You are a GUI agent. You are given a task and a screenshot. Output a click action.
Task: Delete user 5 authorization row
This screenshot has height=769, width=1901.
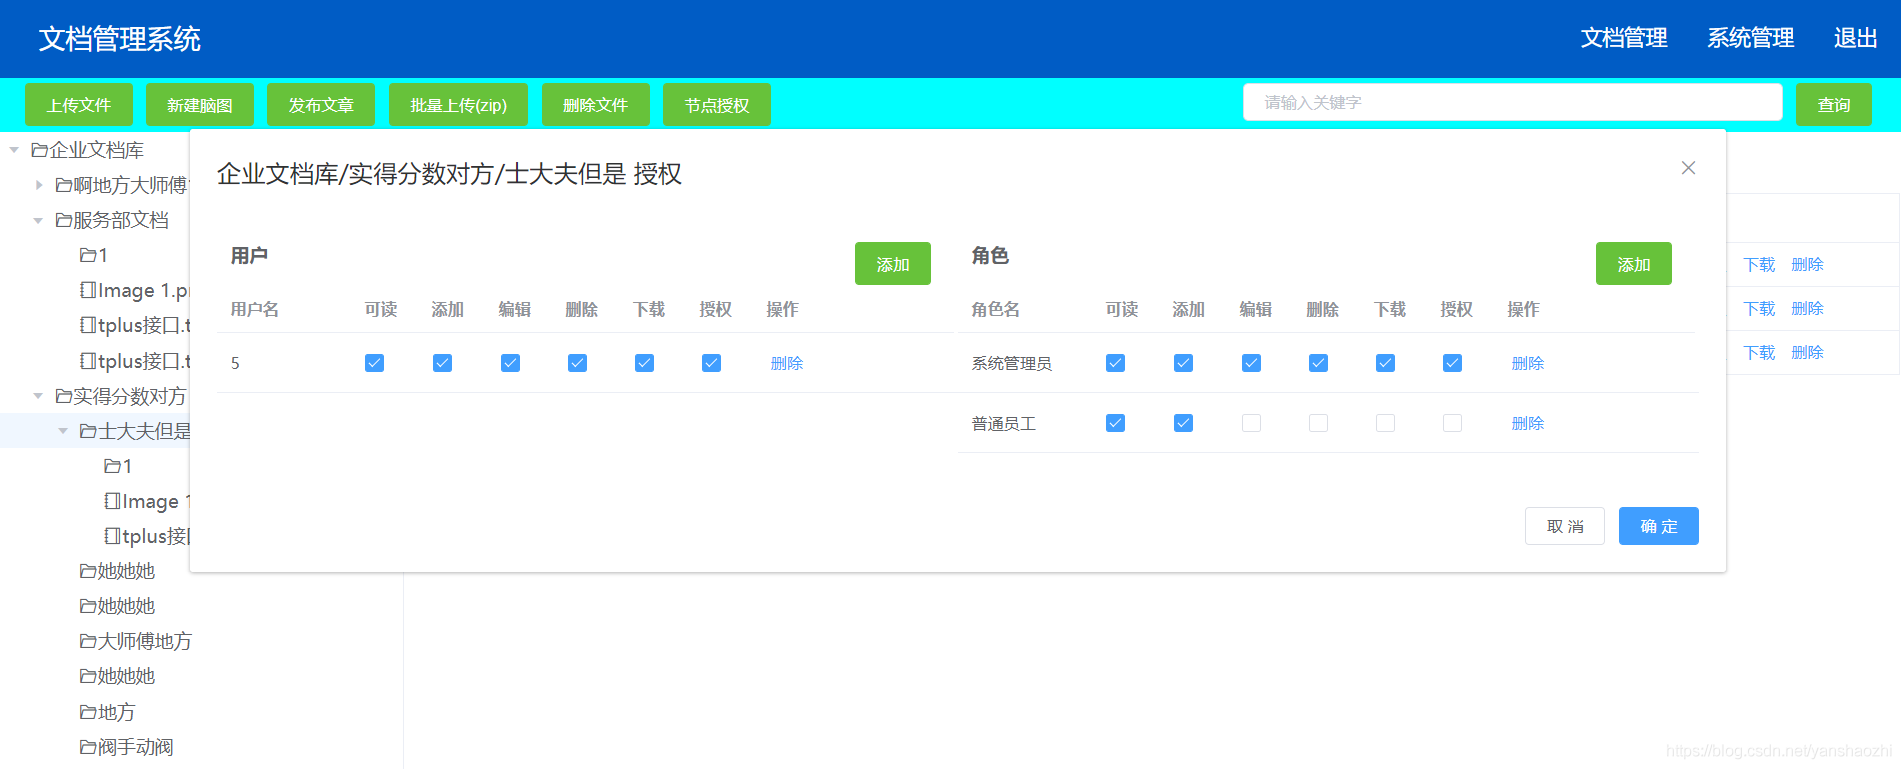[x=787, y=363]
